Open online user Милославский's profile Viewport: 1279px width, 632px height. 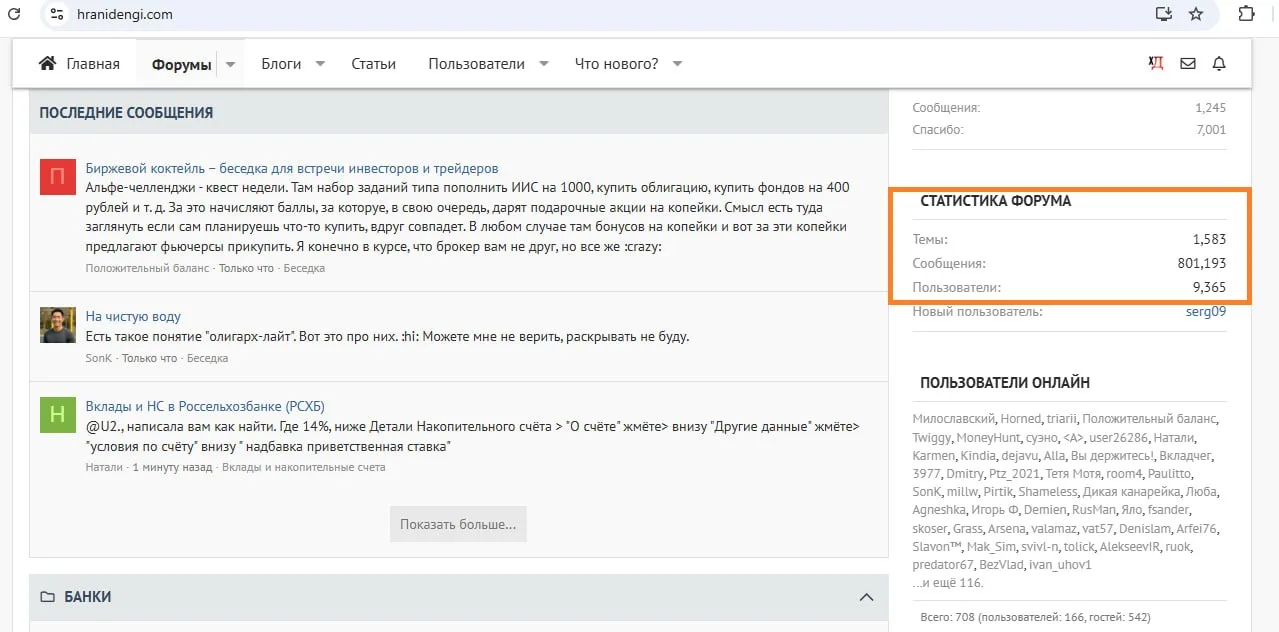click(x=953, y=419)
